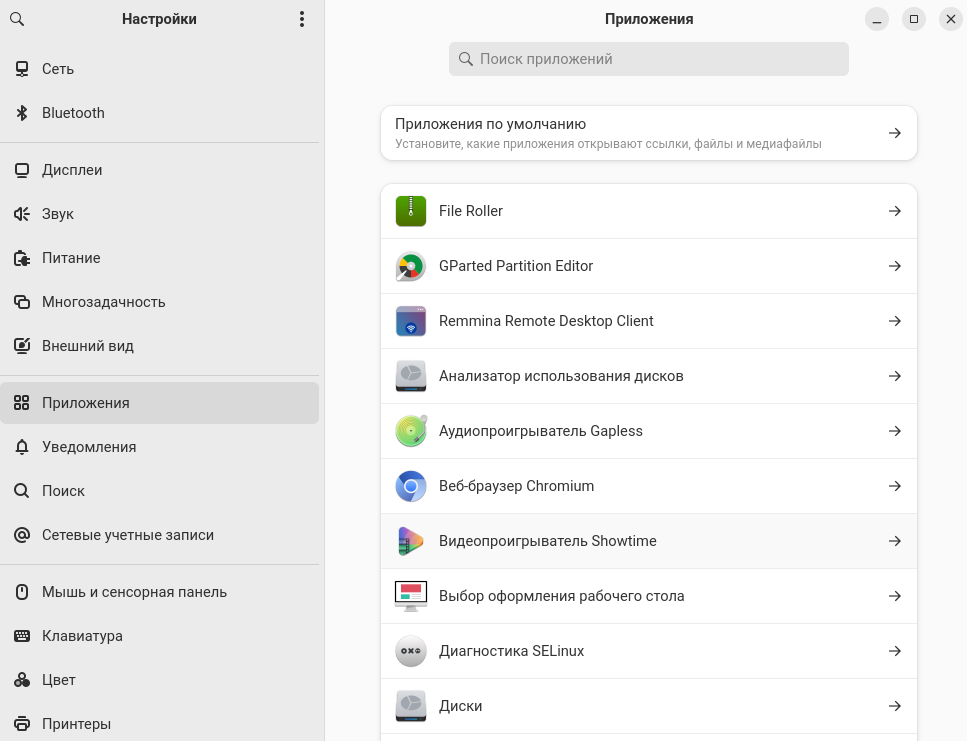
Task: Click the Bluetooth icon in sidebar
Action: point(22,113)
